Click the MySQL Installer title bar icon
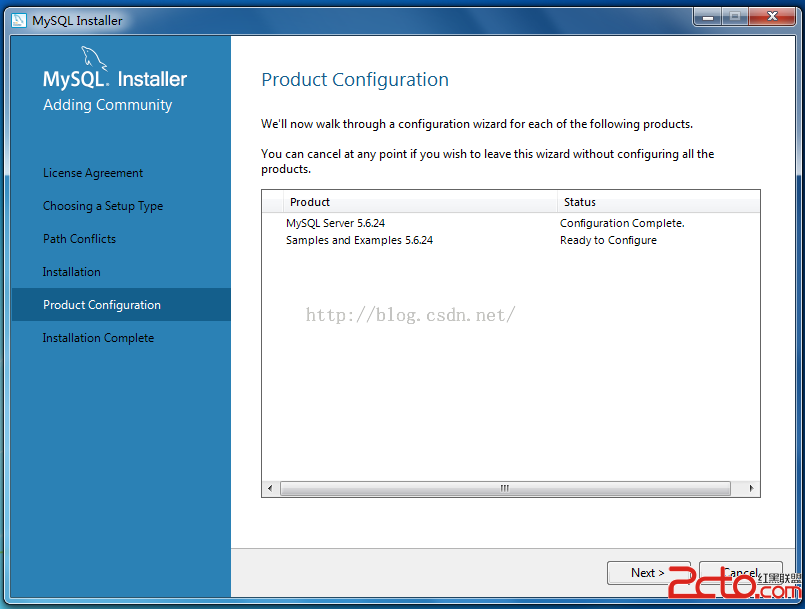The height and width of the screenshot is (609, 805). 19,20
